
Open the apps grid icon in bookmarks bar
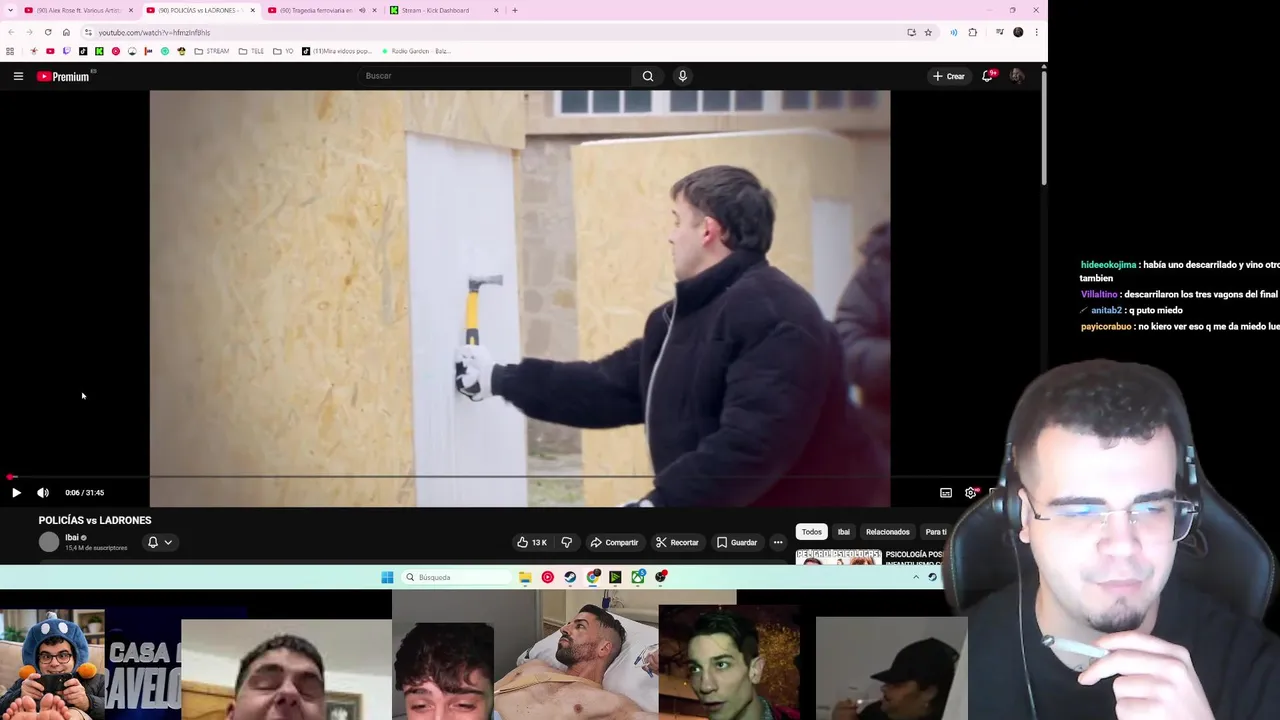[10, 51]
